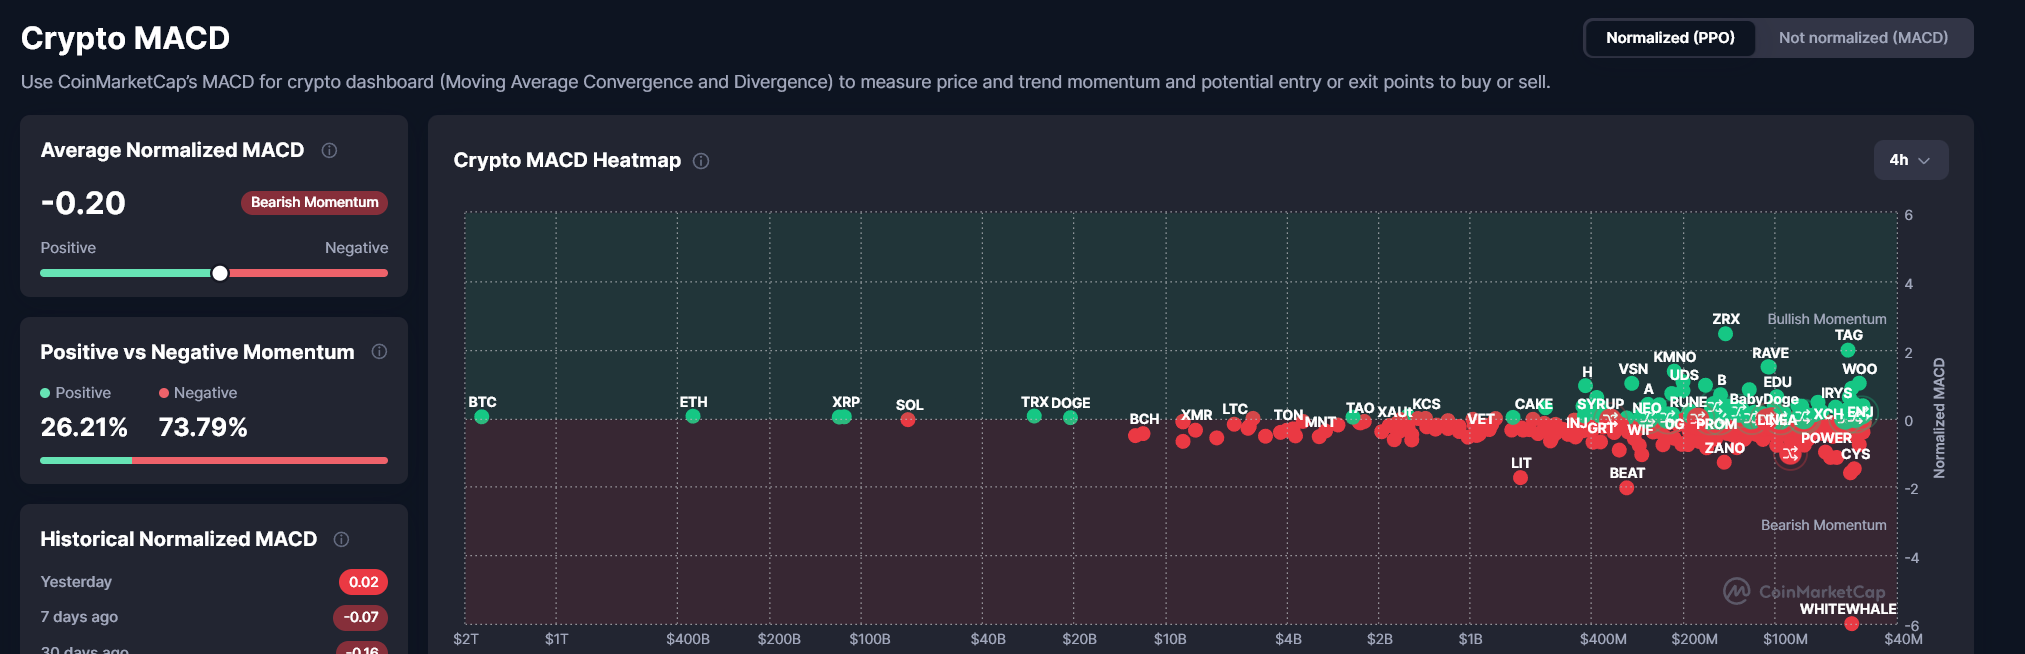Click the 73.79% negative value
Screen dimensions: 2025x654
click(203, 427)
